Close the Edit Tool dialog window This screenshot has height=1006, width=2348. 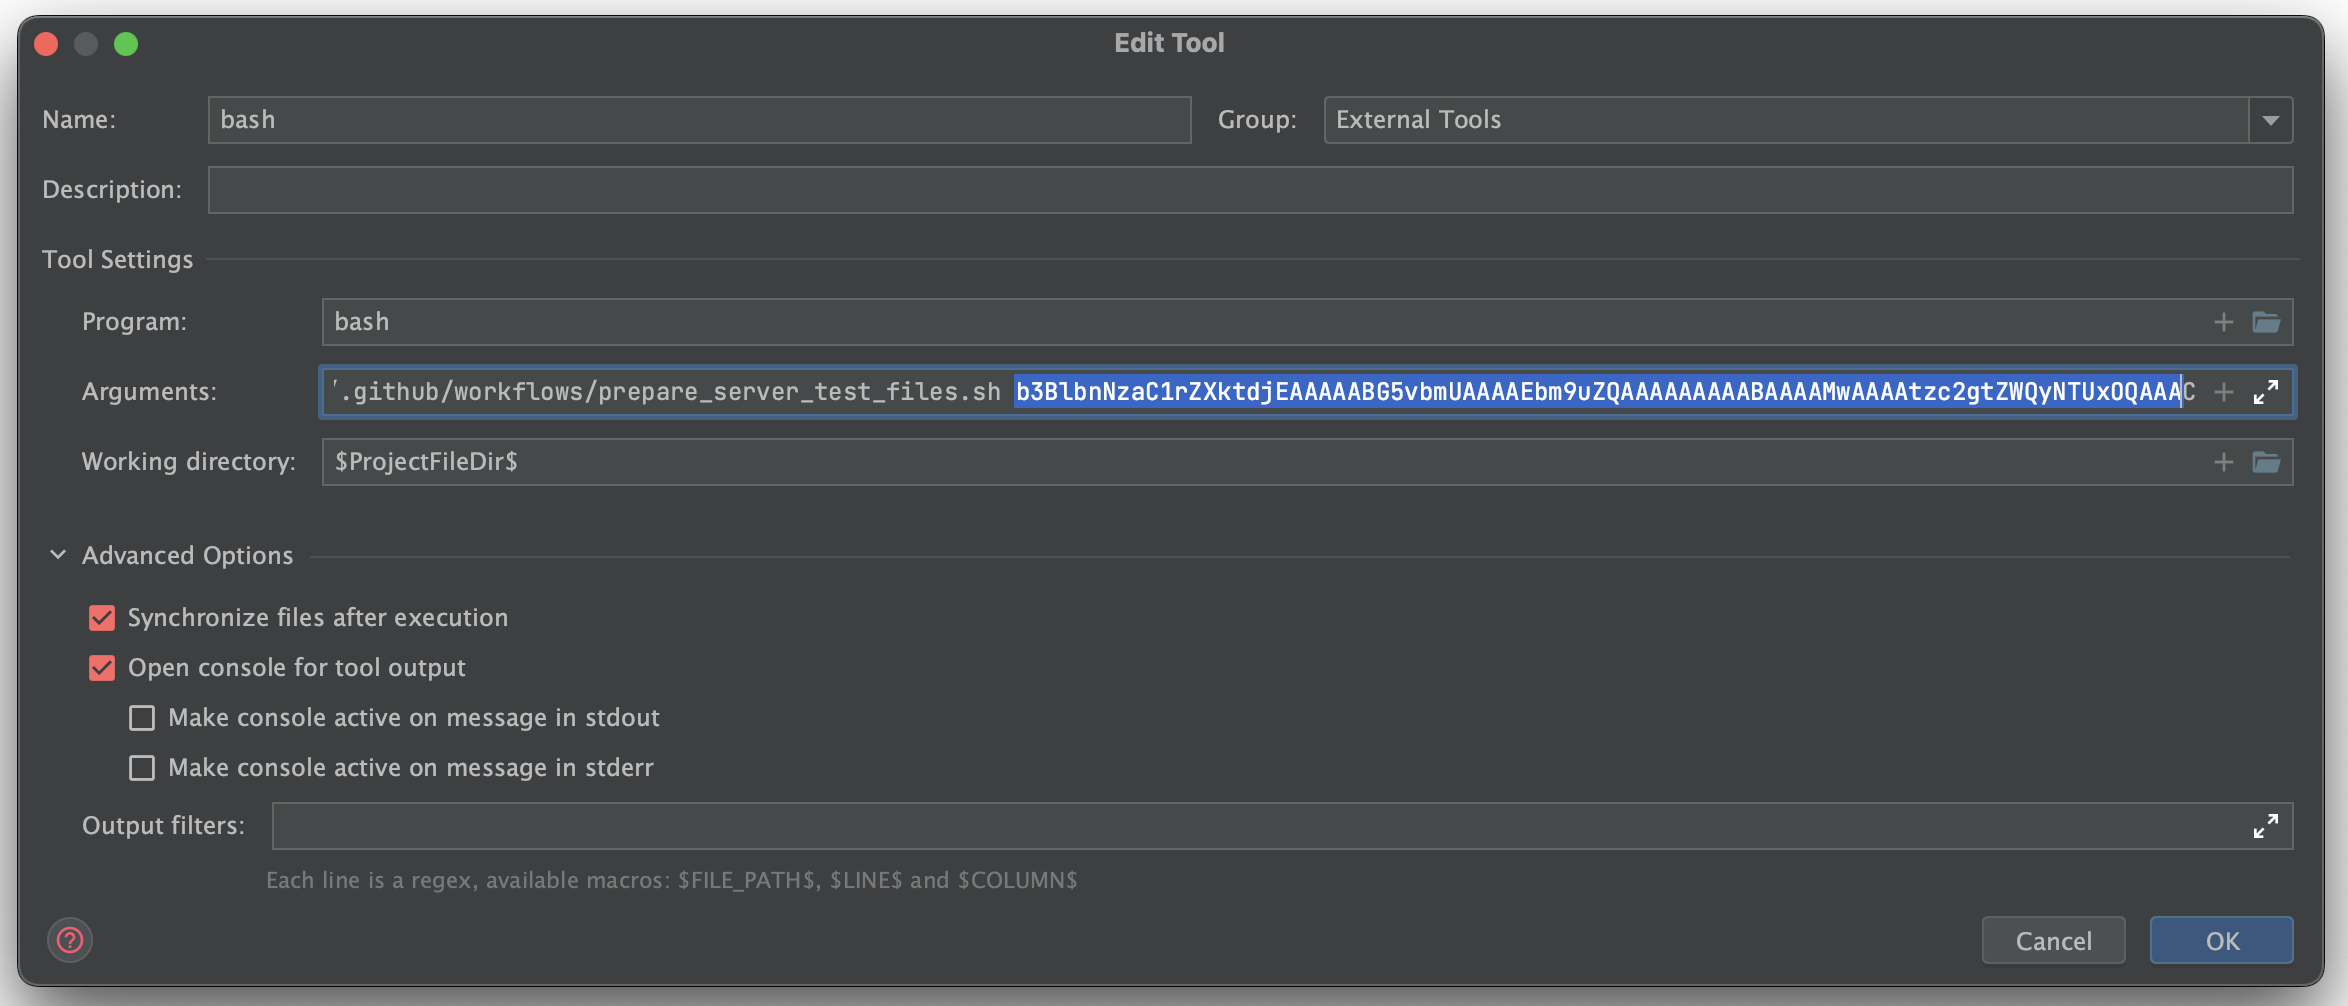pos(46,44)
